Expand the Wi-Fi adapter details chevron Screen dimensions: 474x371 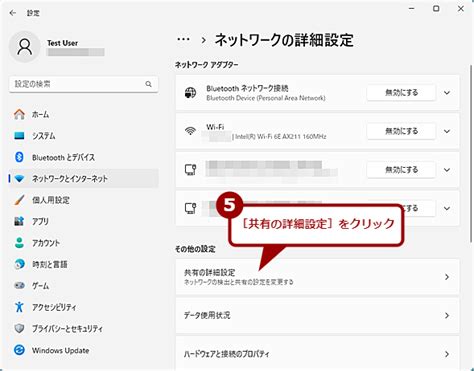pyautogui.click(x=447, y=131)
